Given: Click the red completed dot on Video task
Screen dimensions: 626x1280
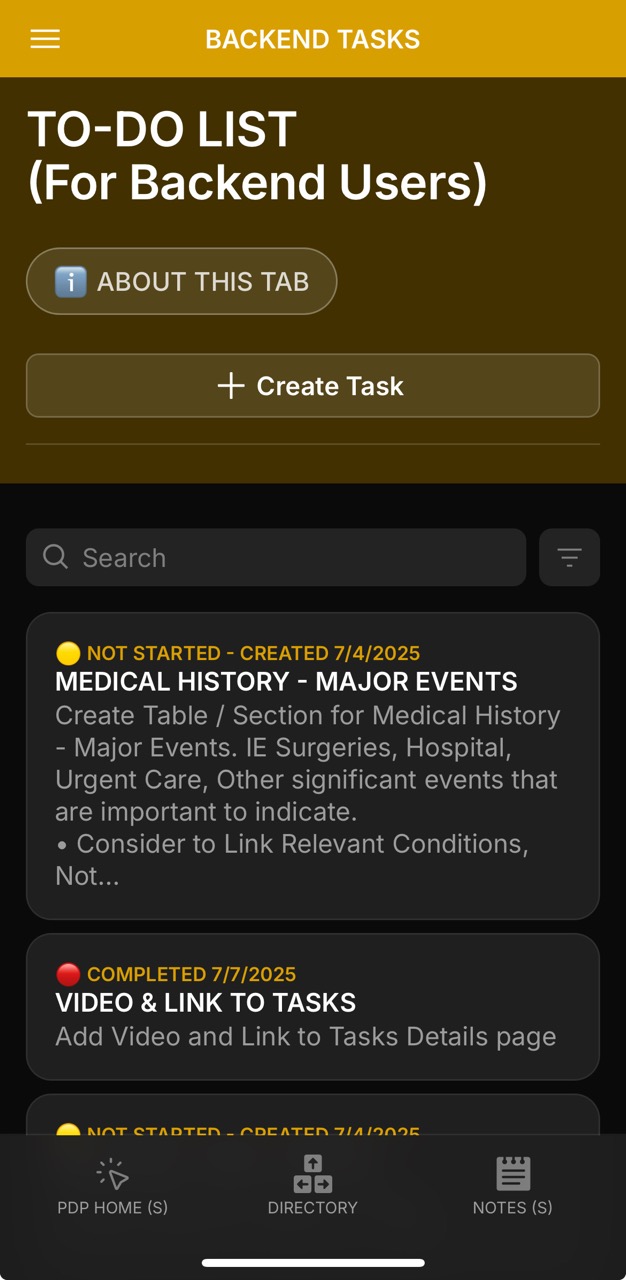Looking at the screenshot, I should 66,974.
